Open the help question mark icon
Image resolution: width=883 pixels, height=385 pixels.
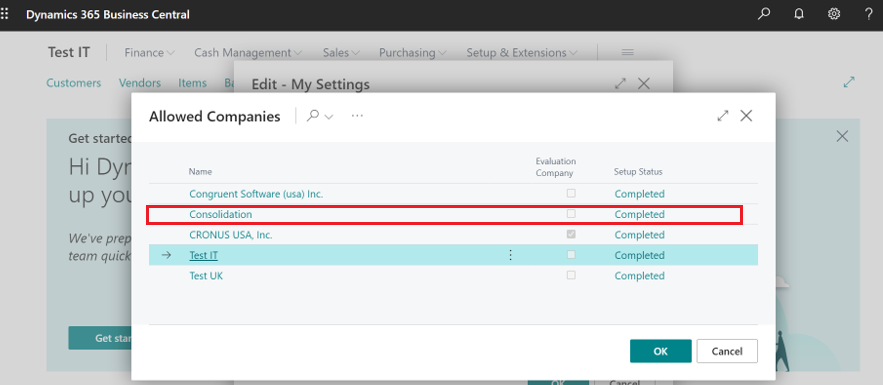(x=868, y=15)
